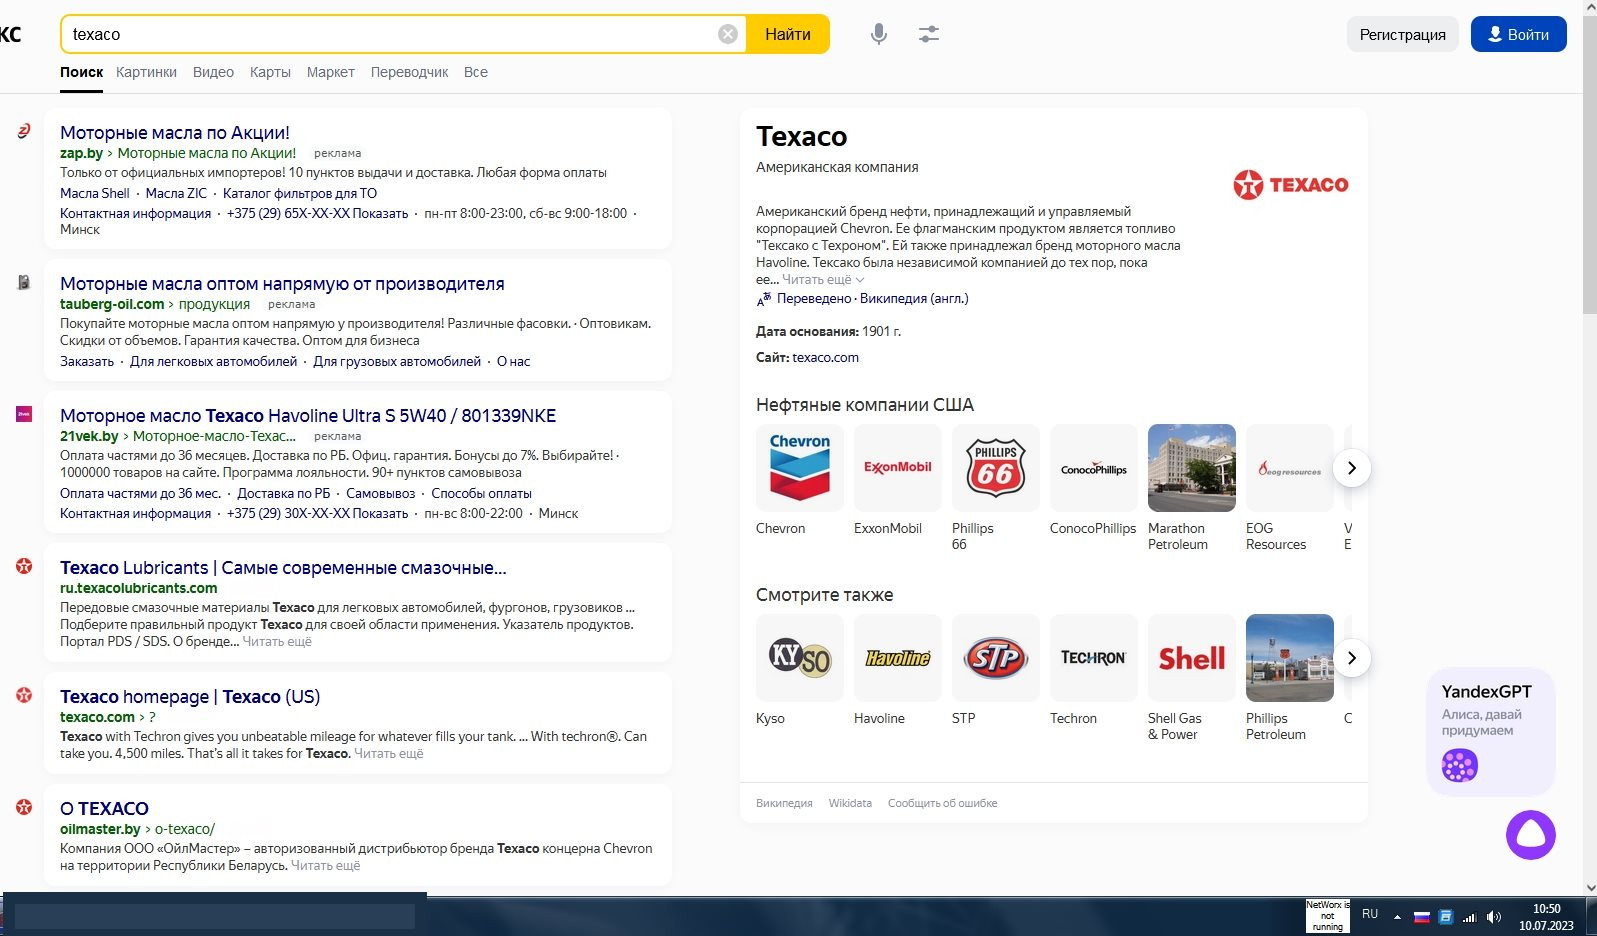
Task: Select the Поиск tab
Action: tap(81, 72)
